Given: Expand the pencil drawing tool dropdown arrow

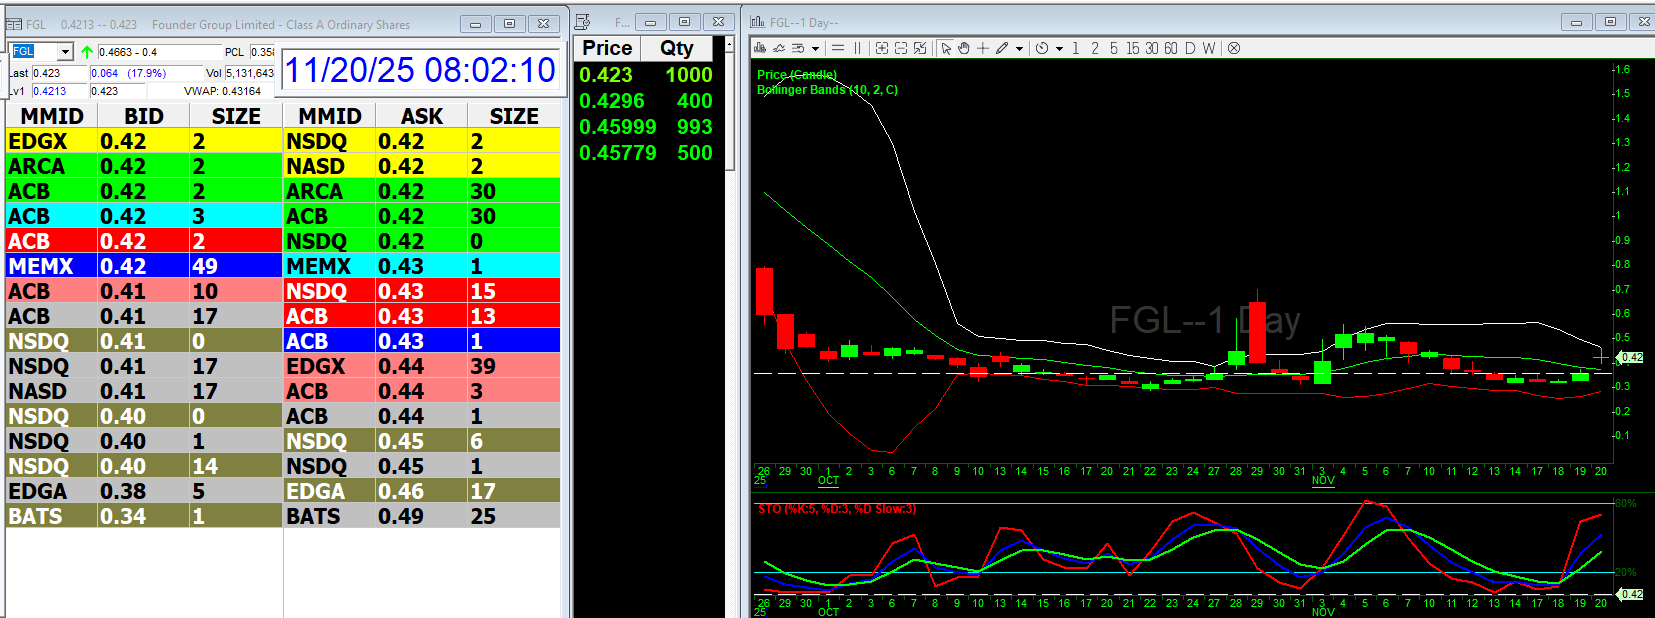Looking at the screenshot, I should point(1019,48).
